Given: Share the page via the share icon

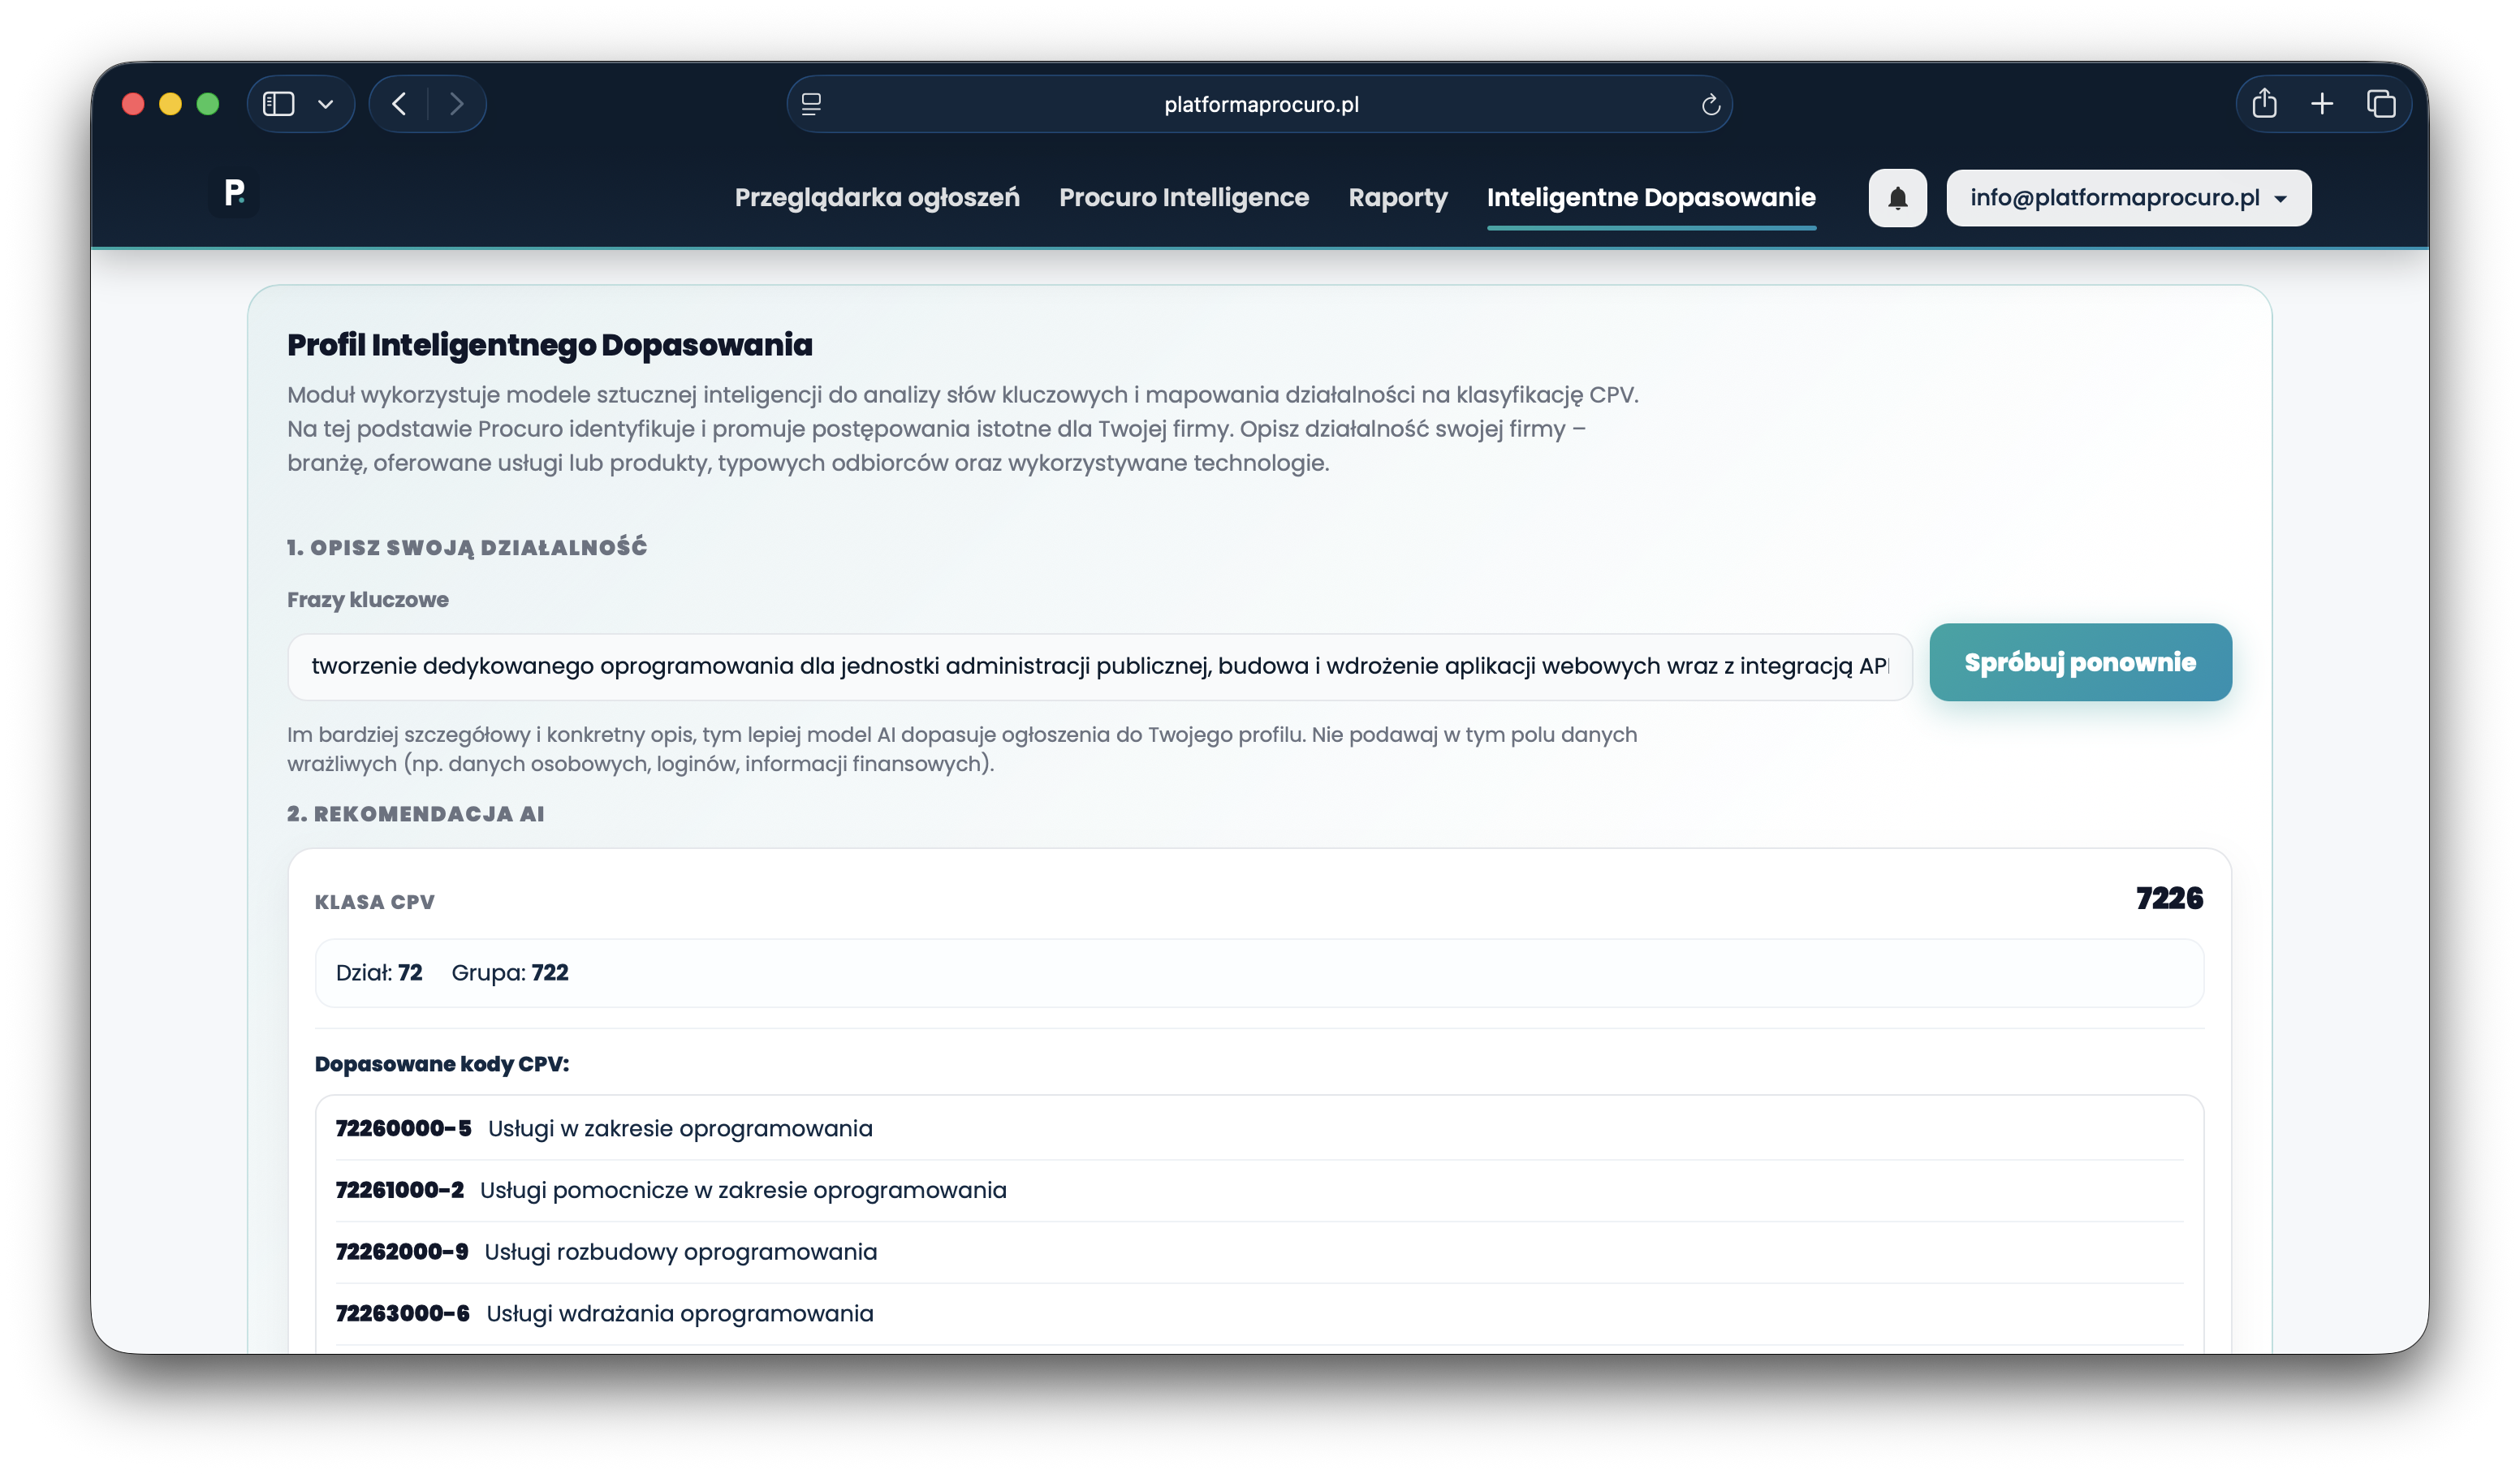Looking at the screenshot, I should coord(2264,103).
